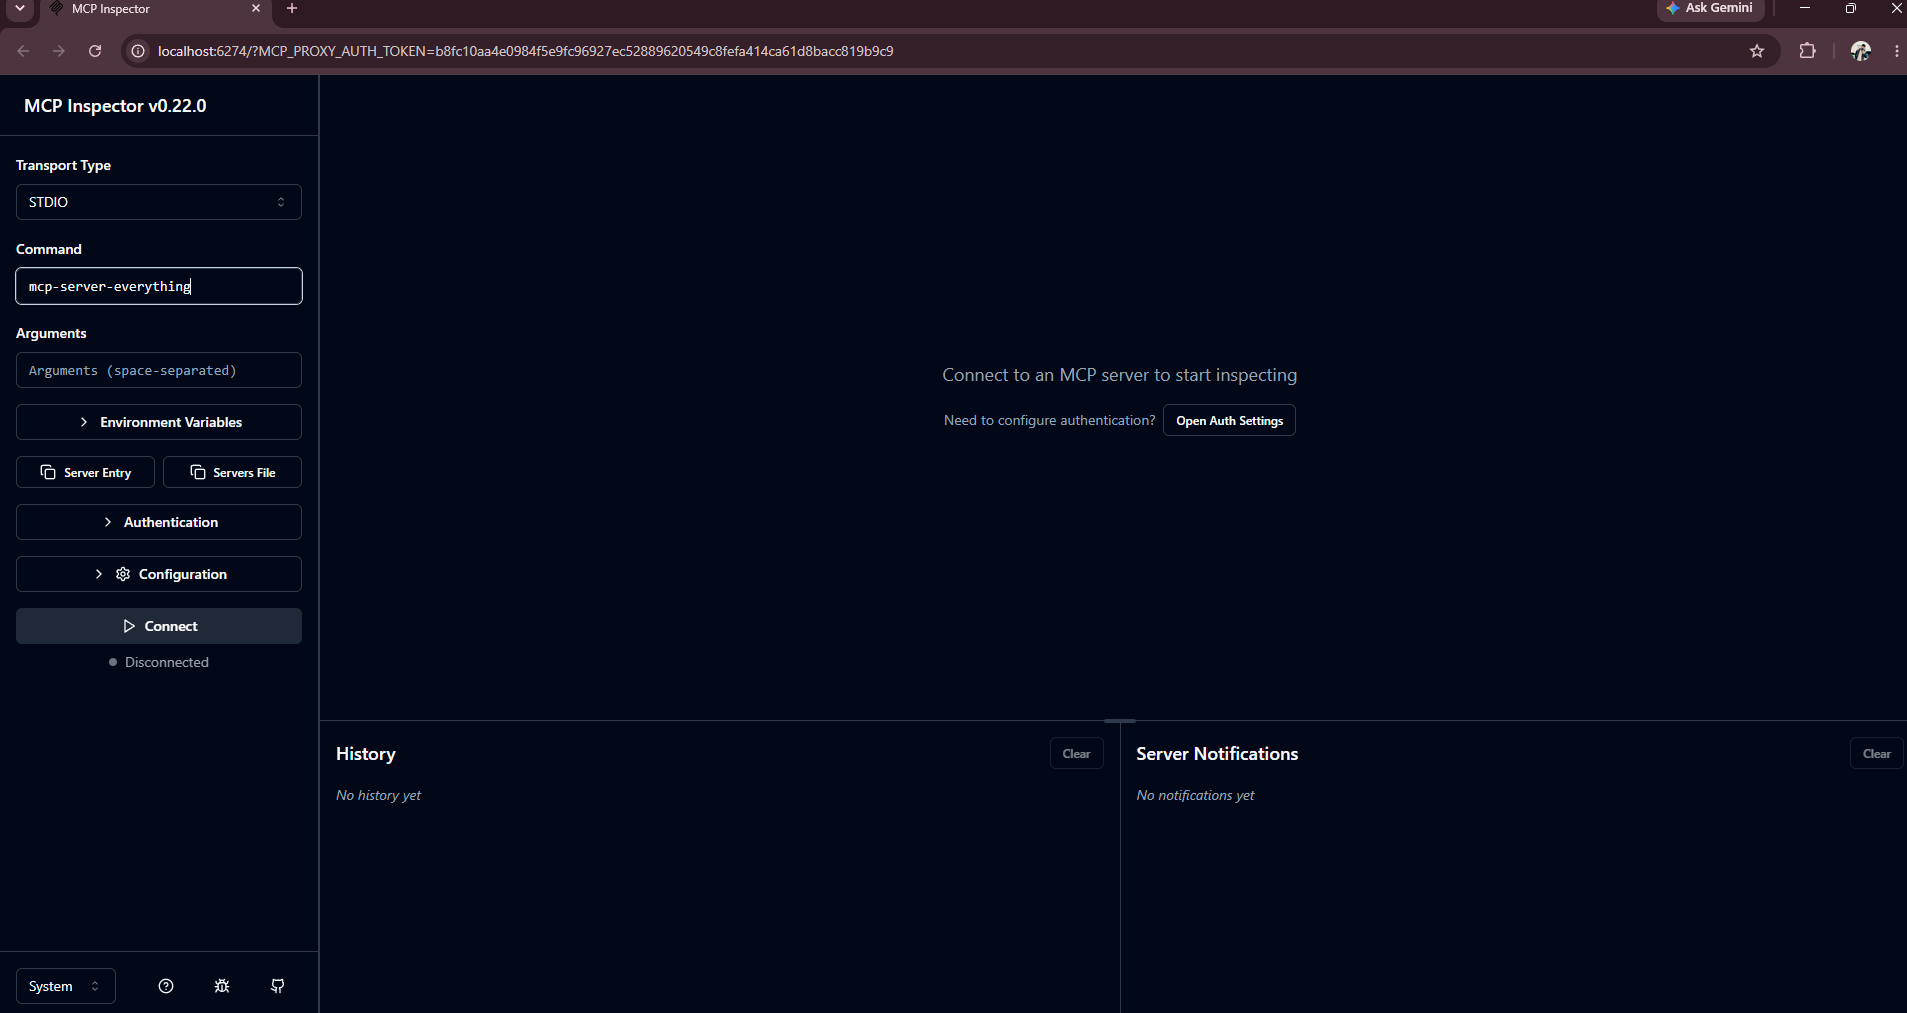Click the Ask Gemini button
Screen dimensions: 1907x1013
click(x=1710, y=8)
